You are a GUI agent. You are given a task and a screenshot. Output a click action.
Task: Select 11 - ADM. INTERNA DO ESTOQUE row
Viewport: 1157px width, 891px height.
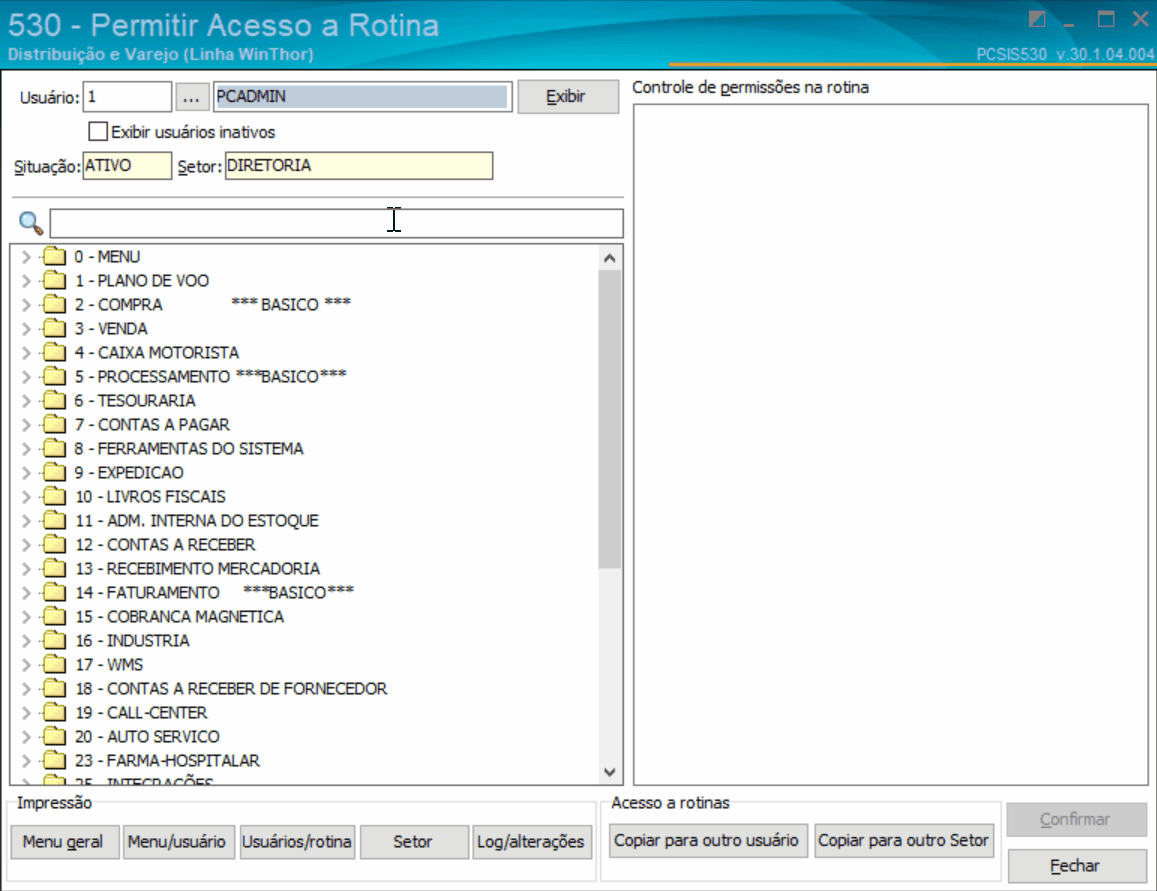[197, 521]
